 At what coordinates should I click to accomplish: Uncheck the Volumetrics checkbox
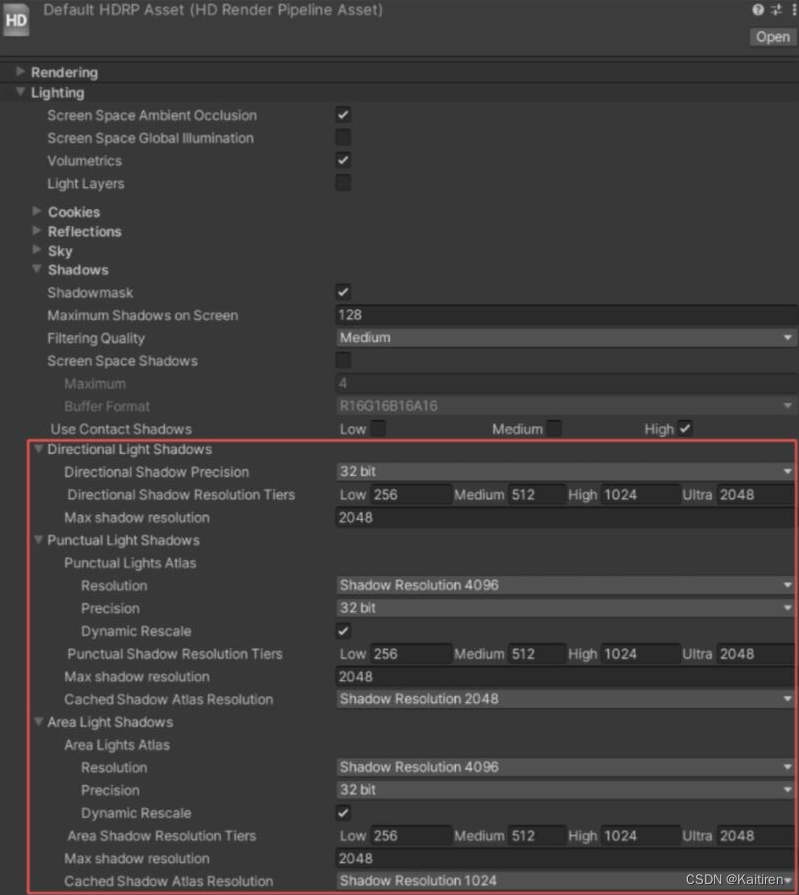[343, 160]
